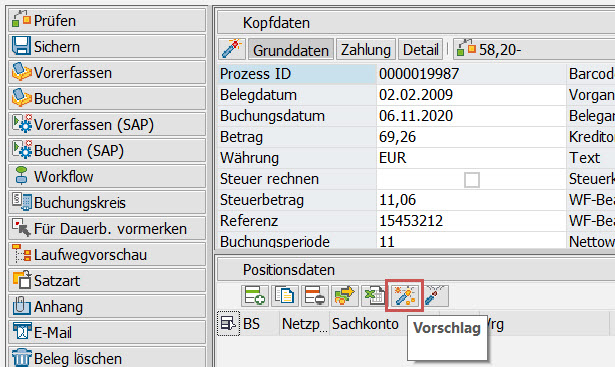Image resolution: width=615 pixels, height=367 pixels.
Task: Click the Buchungsperiode field 11
Action: [x=471, y=241]
